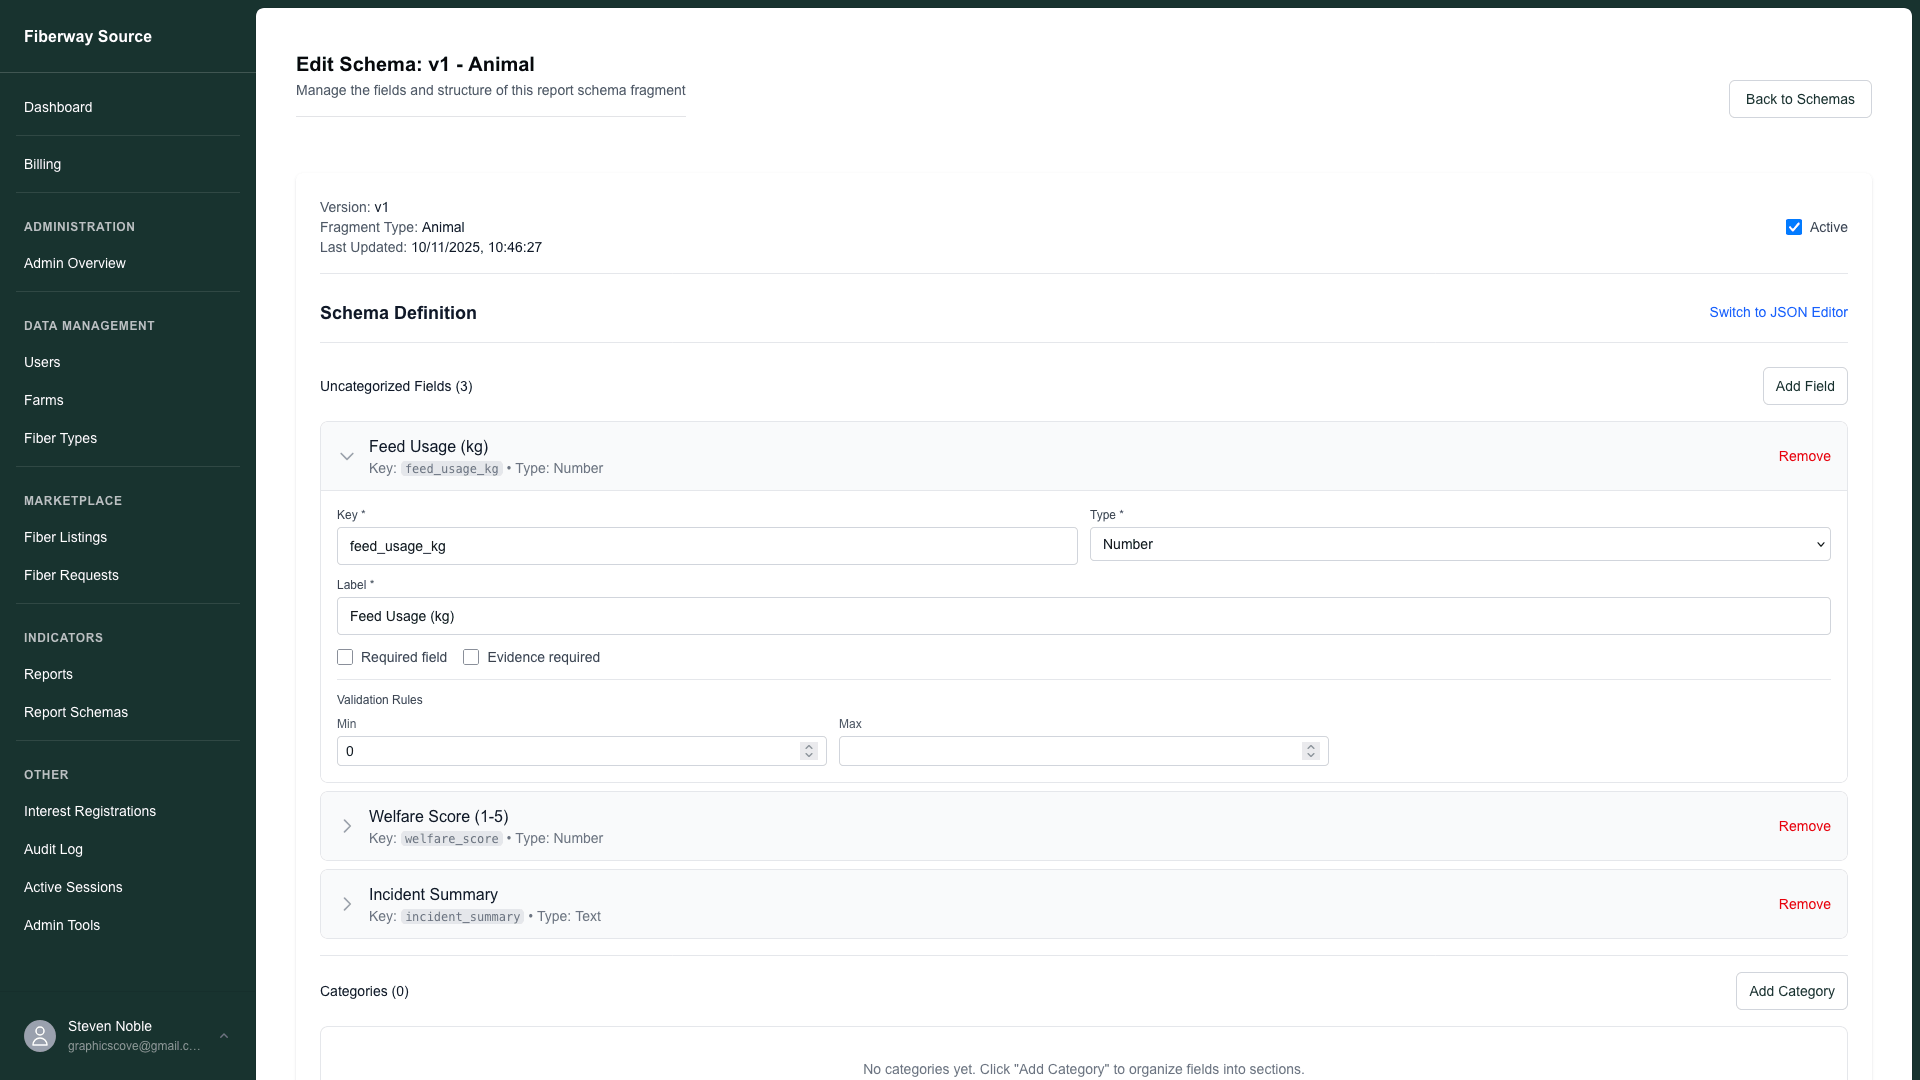Click the Key input containing feed_usage_kg
The image size is (1920, 1080).
pyautogui.click(x=707, y=546)
